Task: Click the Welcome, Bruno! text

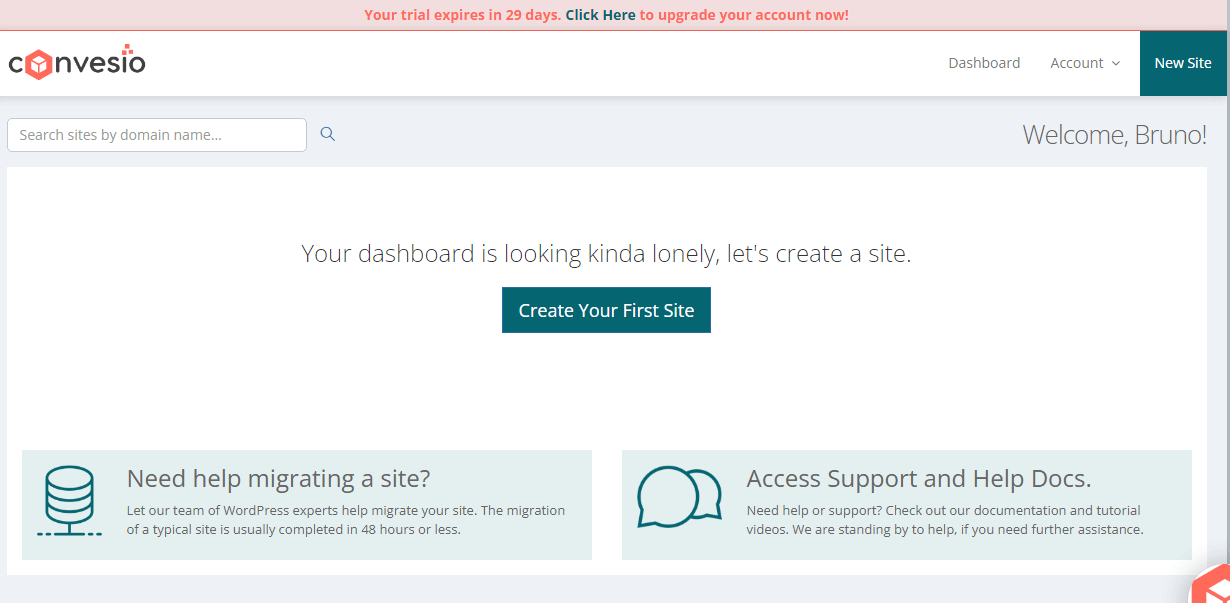Action: point(1114,134)
